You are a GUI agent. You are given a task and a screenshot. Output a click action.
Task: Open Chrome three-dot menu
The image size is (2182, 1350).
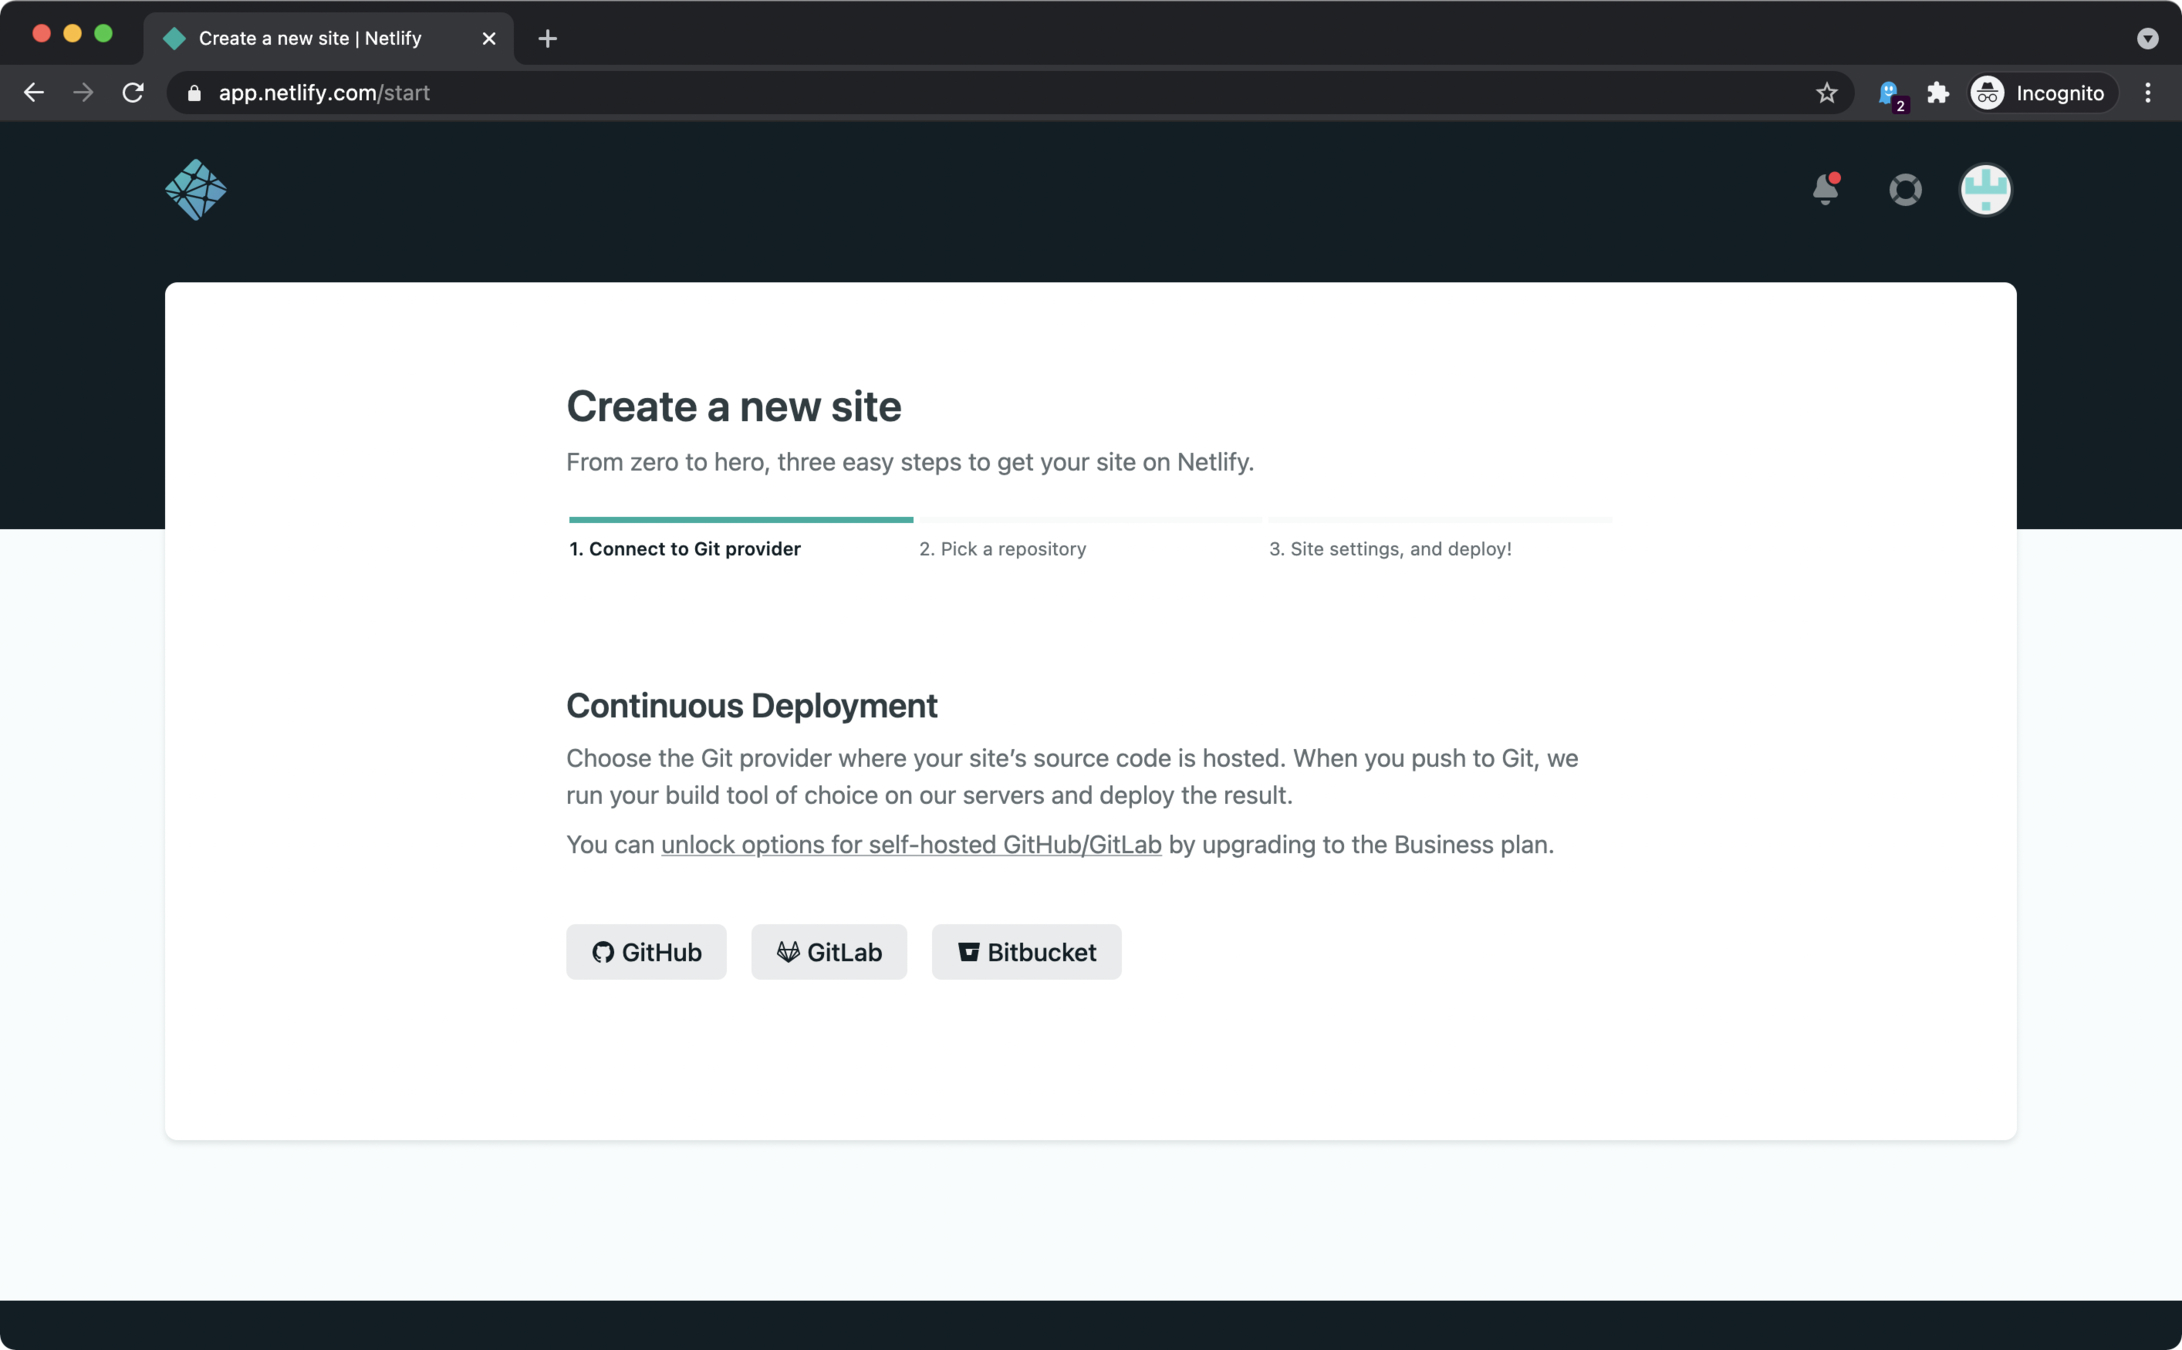coord(2147,93)
